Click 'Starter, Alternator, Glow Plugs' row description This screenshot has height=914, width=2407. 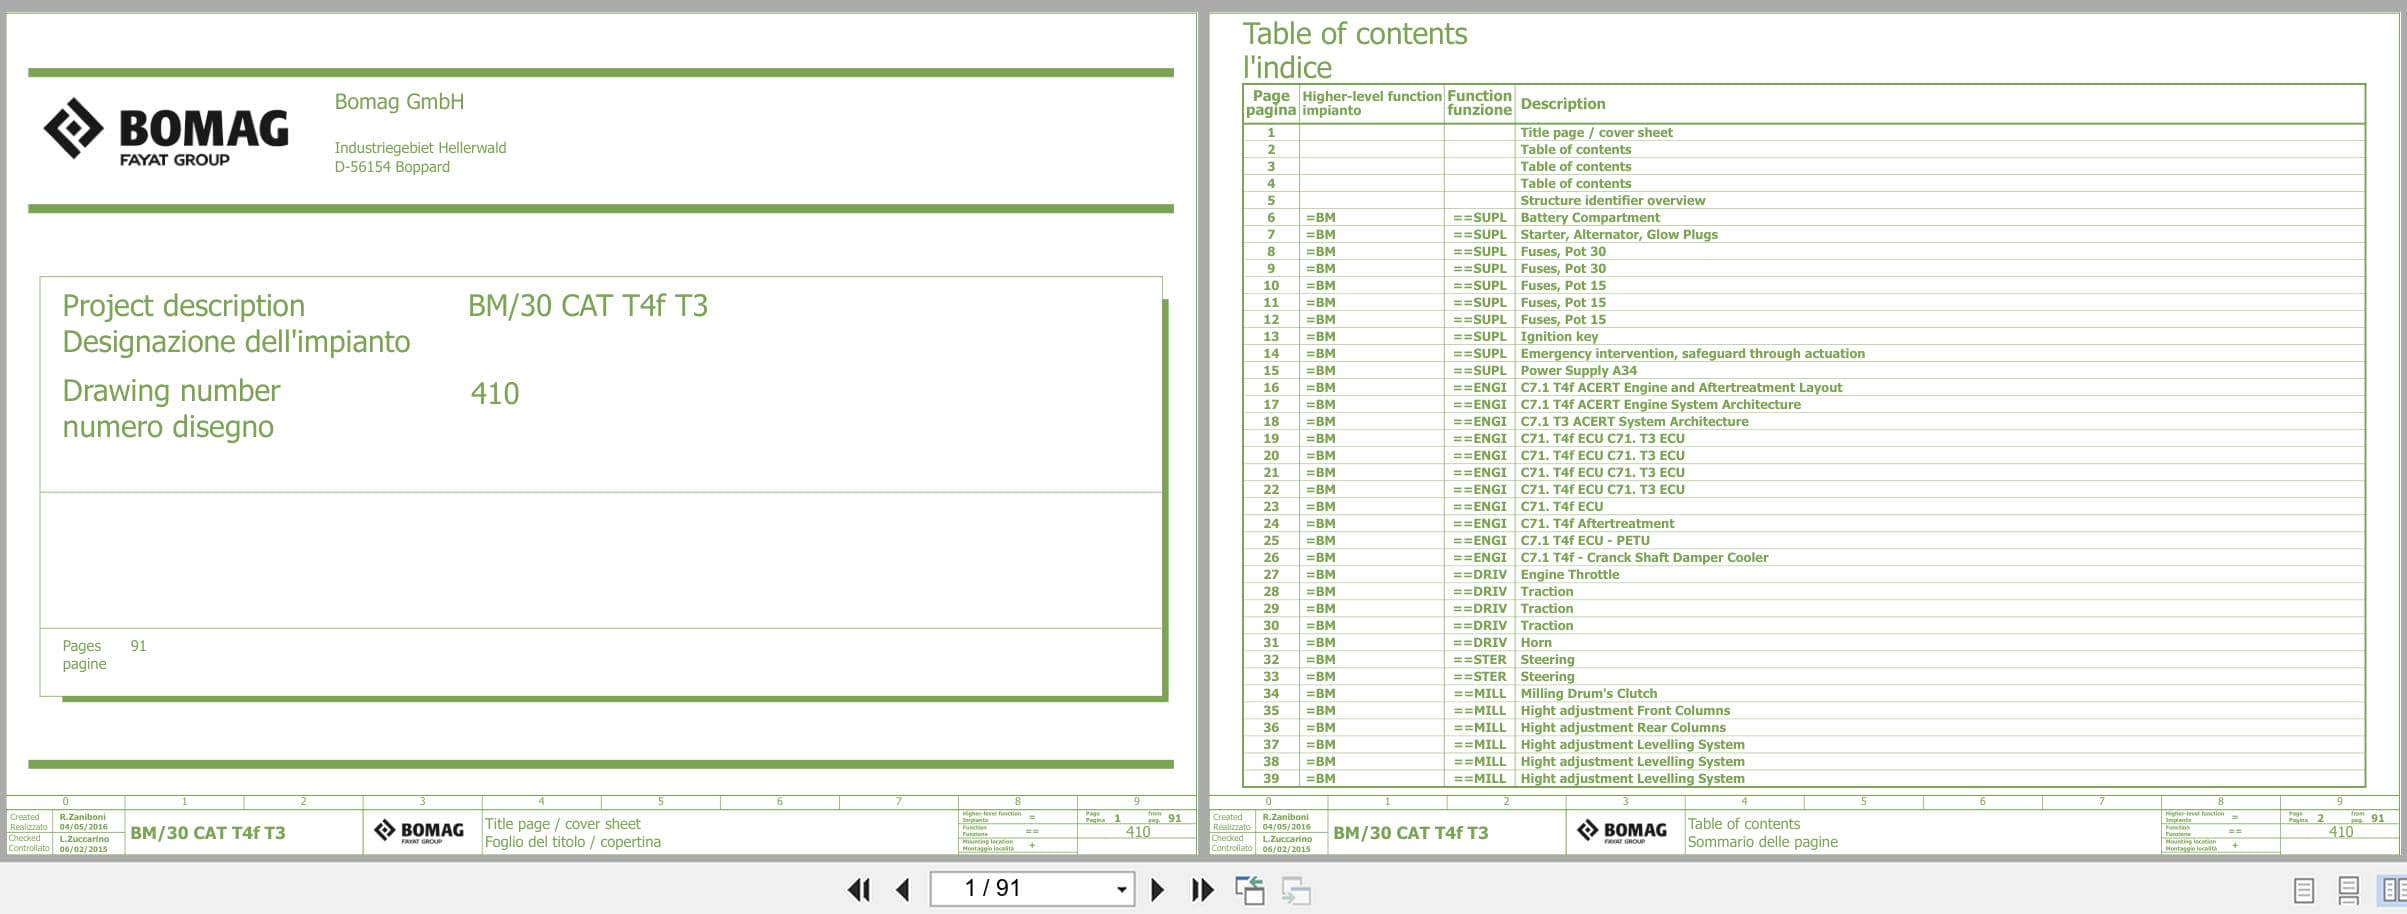(x=1619, y=234)
